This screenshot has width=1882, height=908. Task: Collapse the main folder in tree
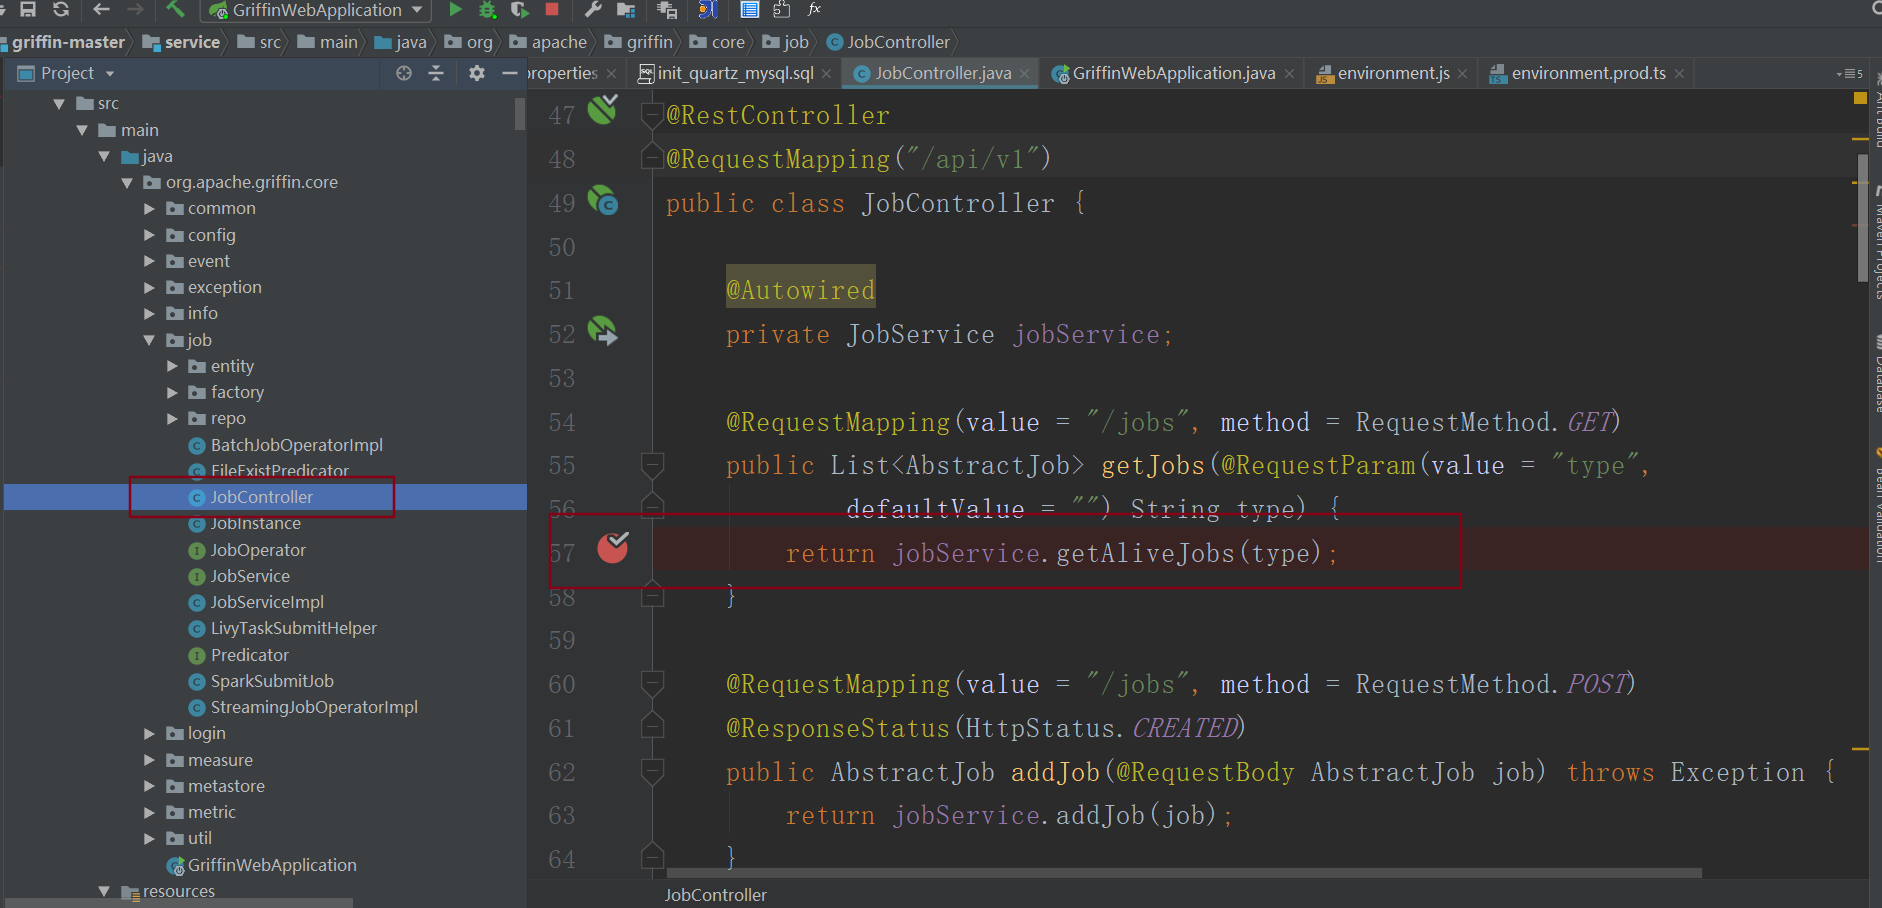pyautogui.click(x=82, y=130)
